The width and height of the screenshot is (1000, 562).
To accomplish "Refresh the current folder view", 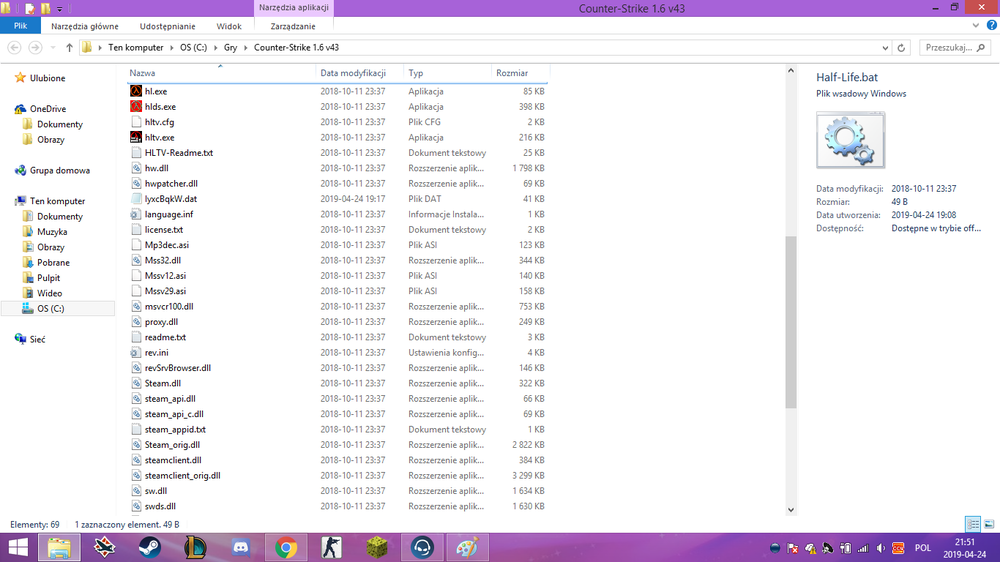I will tap(901, 48).
